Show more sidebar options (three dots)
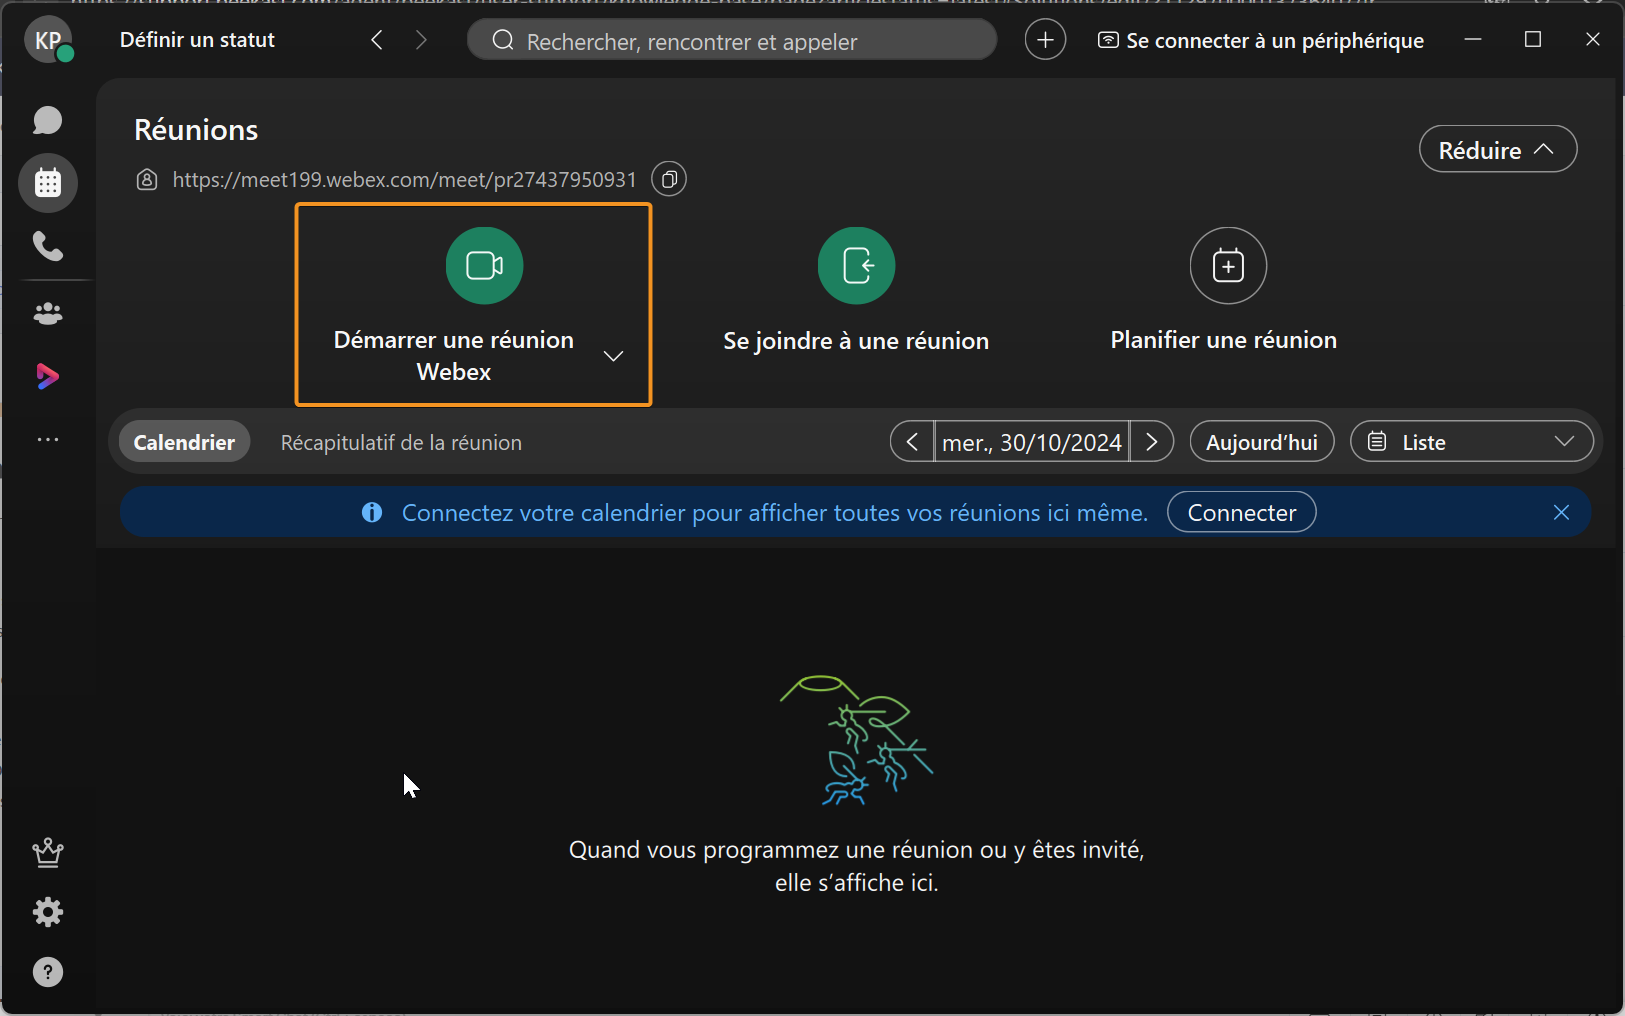This screenshot has width=1625, height=1016. (x=48, y=439)
